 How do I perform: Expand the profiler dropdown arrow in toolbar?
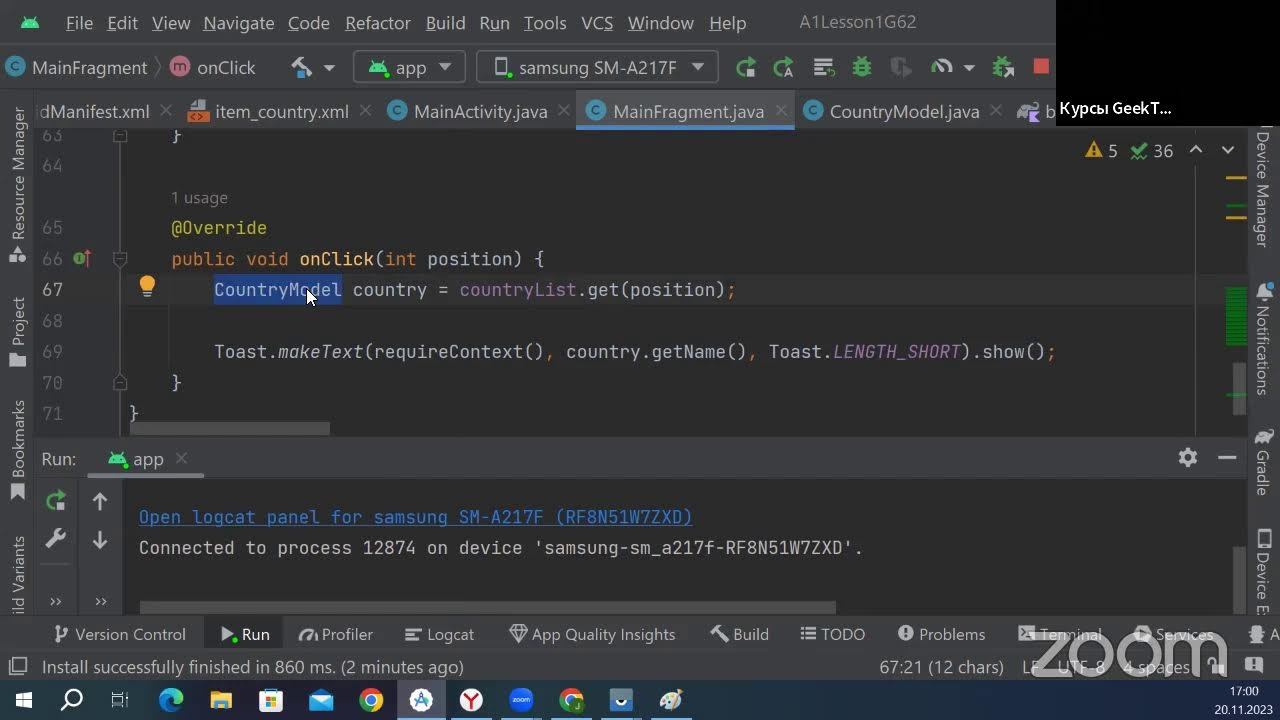pos(969,68)
